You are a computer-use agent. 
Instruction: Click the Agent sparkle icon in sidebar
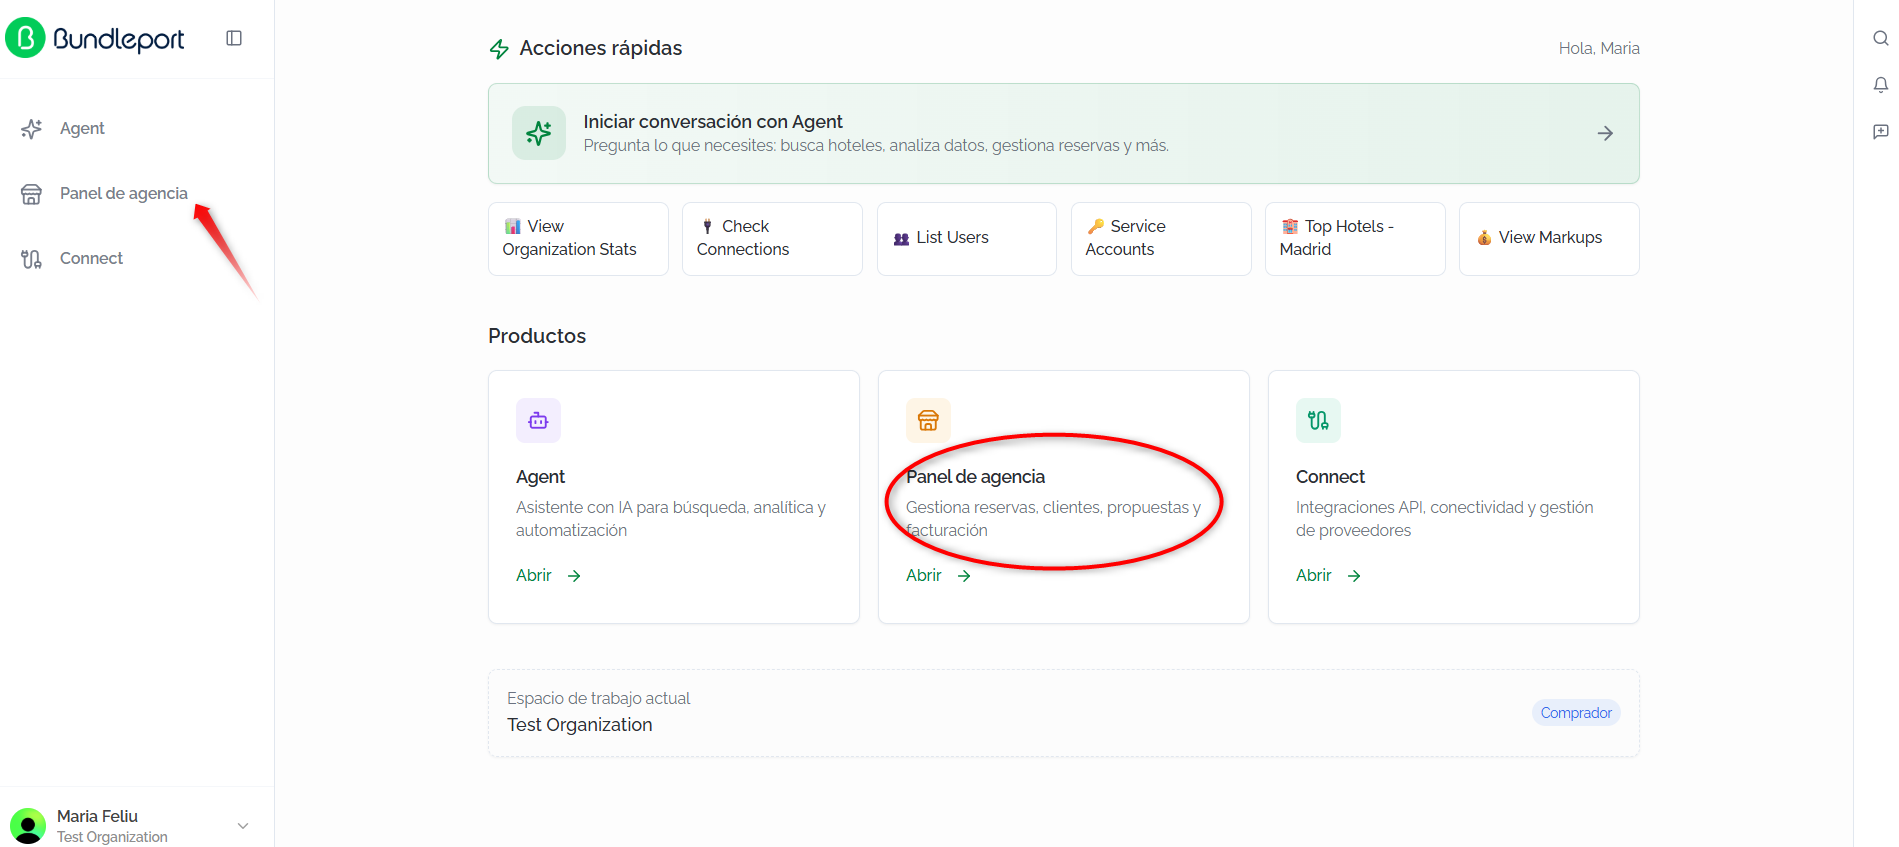pyautogui.click(x=31, y=129)
